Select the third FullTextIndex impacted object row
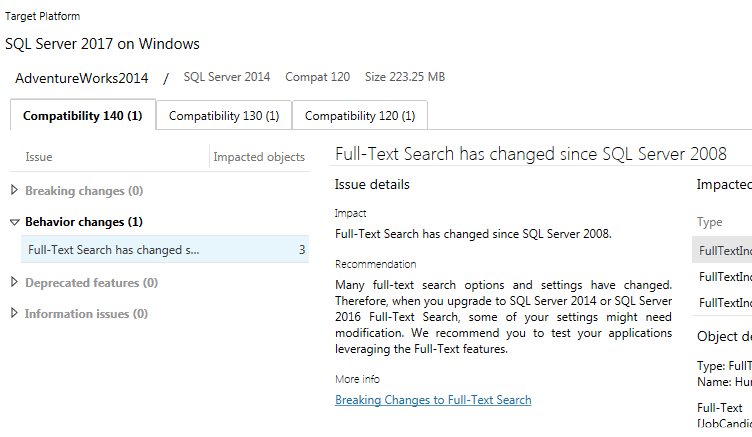 (722, 303)
